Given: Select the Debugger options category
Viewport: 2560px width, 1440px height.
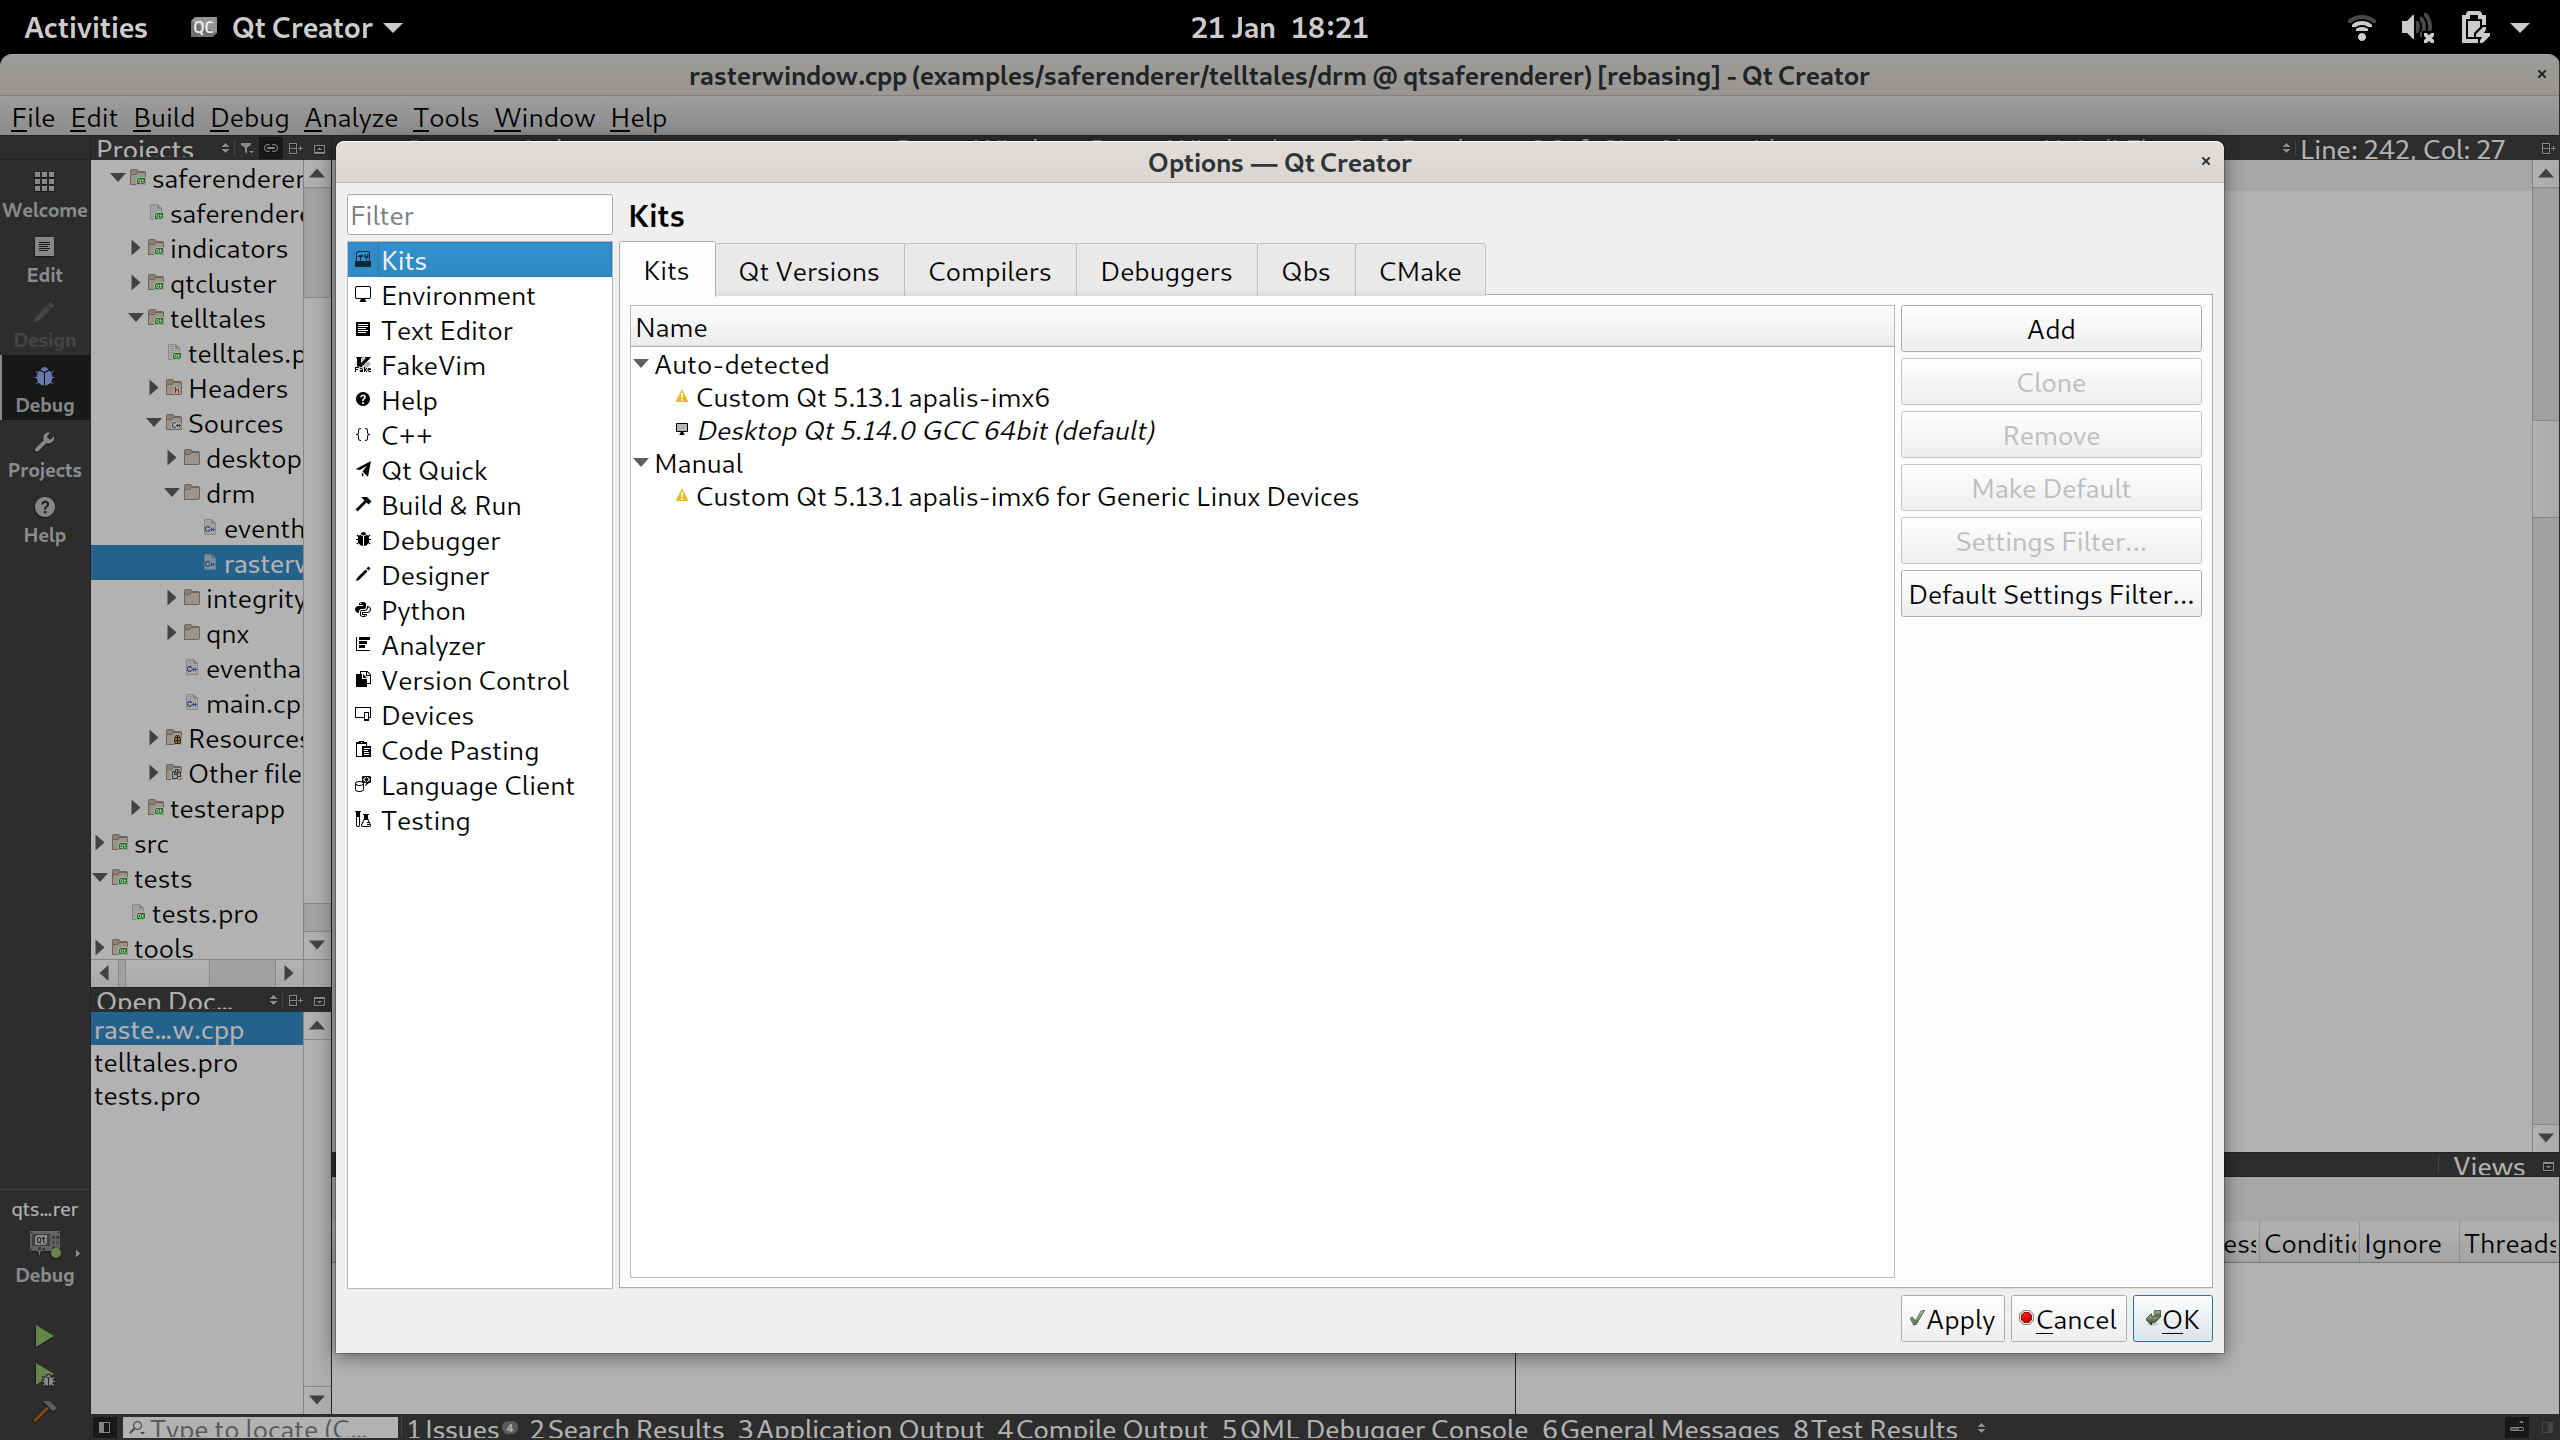Looking at the screenshot, I should pyautogui.click(x=479, y=541).
